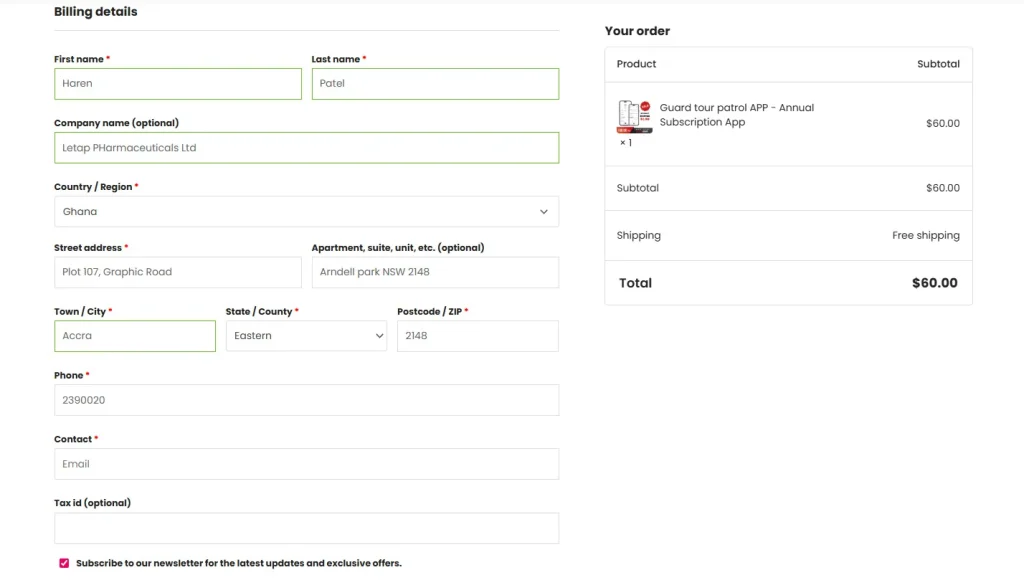Viewport: 1024px width, 580px height.
Task: Click the Tax id input field
Action: pyautogui.click(x=306, y=528)
